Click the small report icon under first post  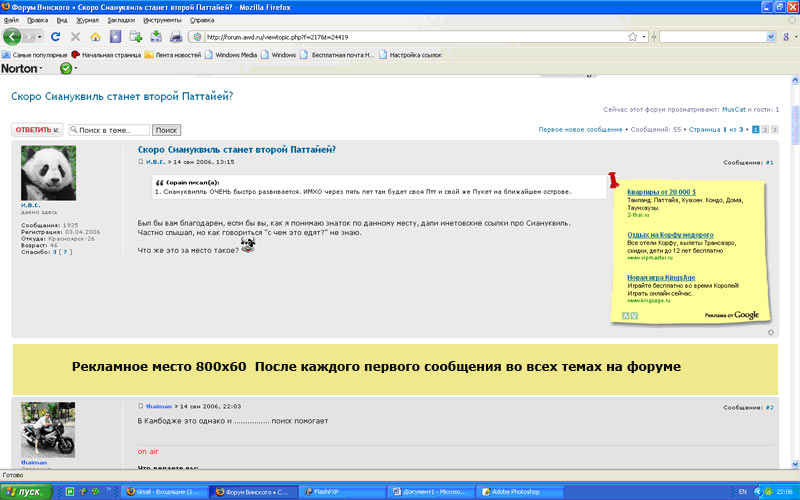770,332
